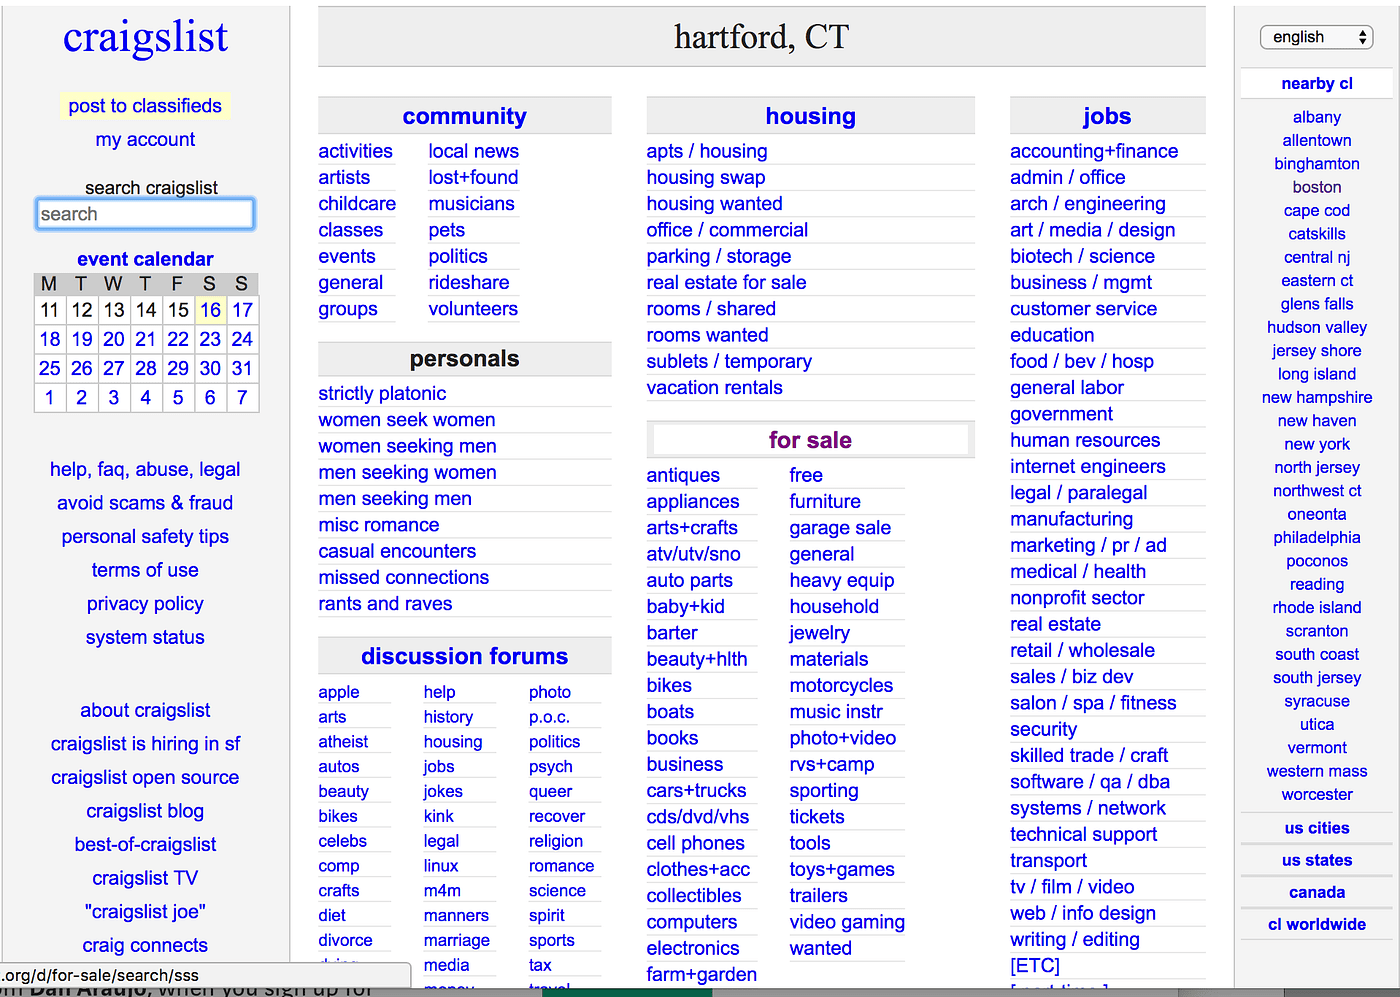Open accounting+finance jobs

pyautogui.click(x=1094, y=151)
